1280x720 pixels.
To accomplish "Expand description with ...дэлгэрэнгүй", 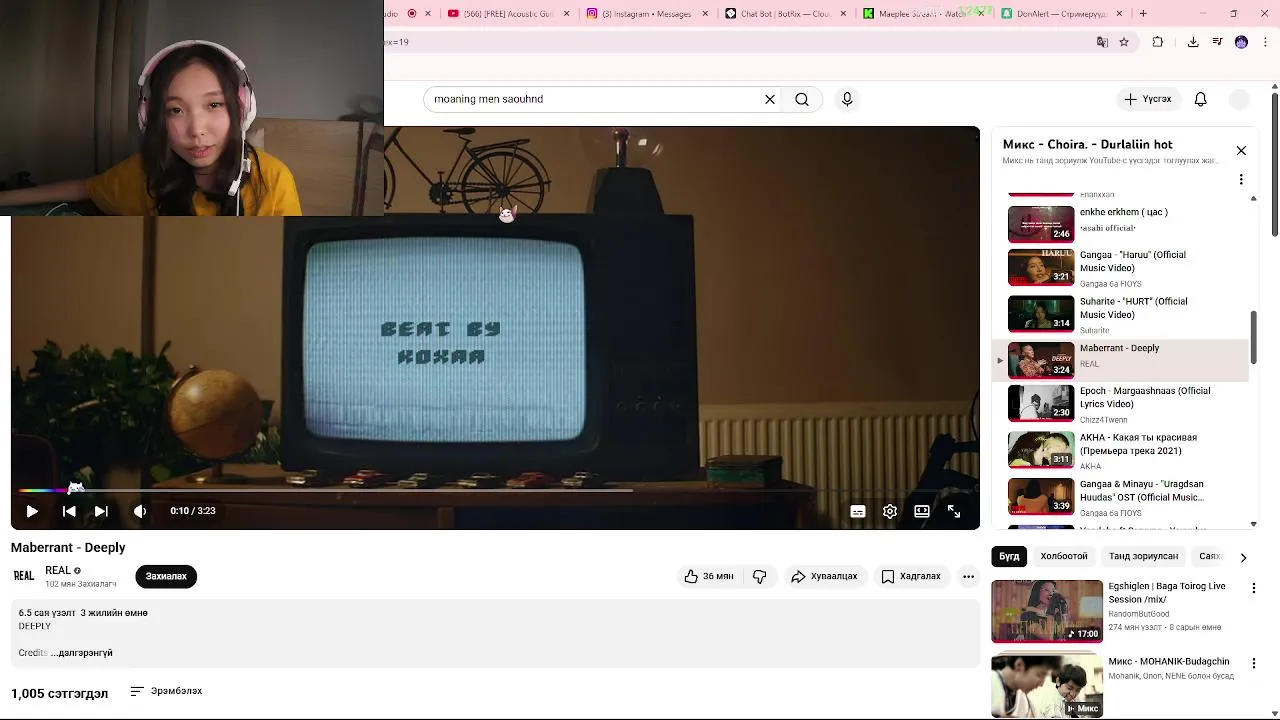I will pos(82,653).
